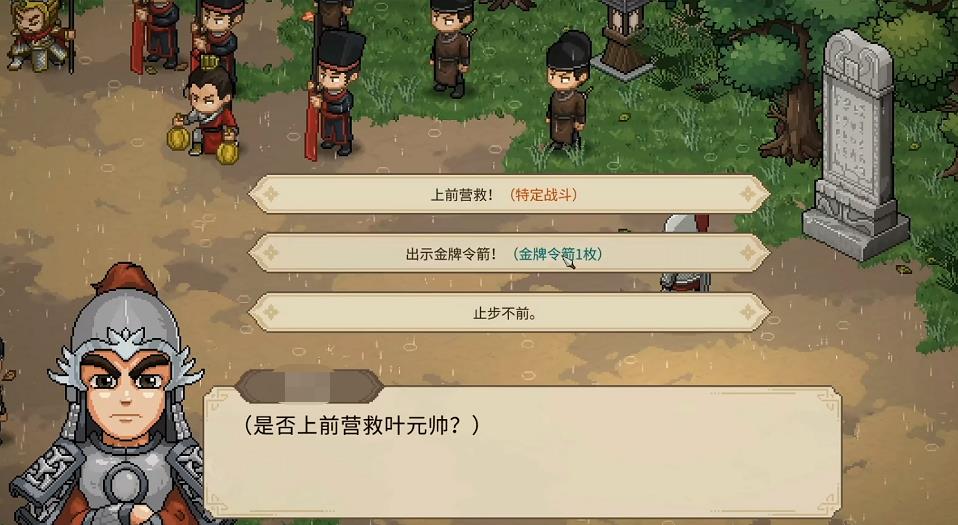Click the red-robed guard at top left

155,35
